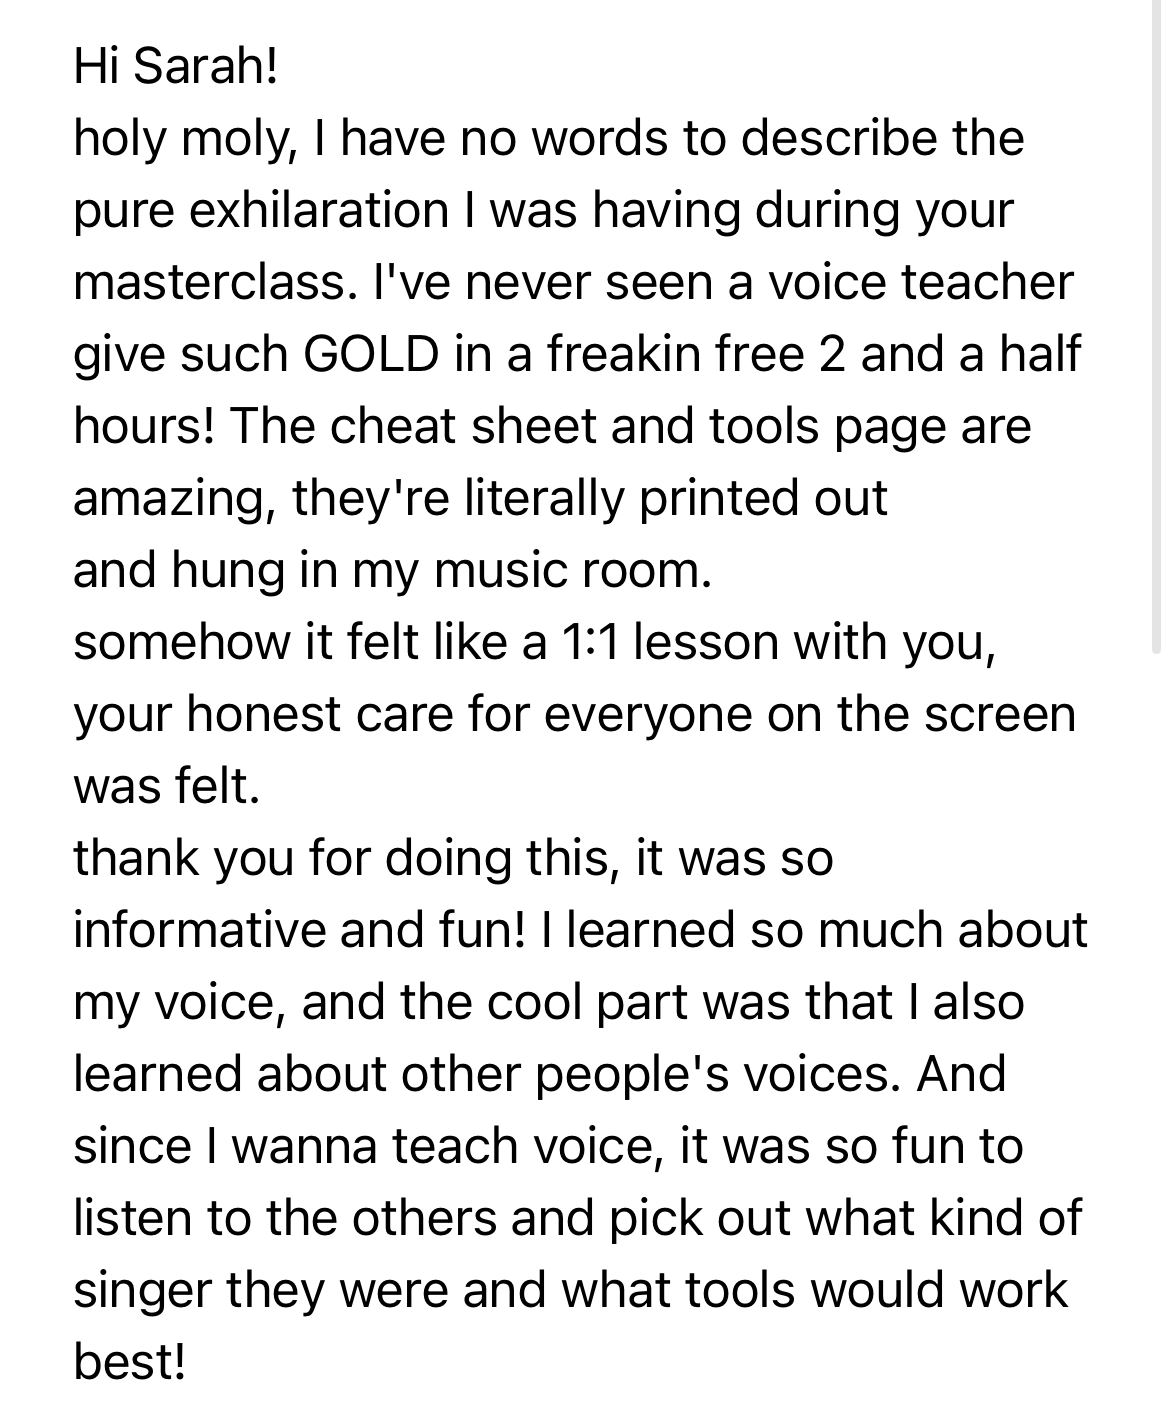
Task: Click the word 'masterclass' in the text
Action: (205, 282)
